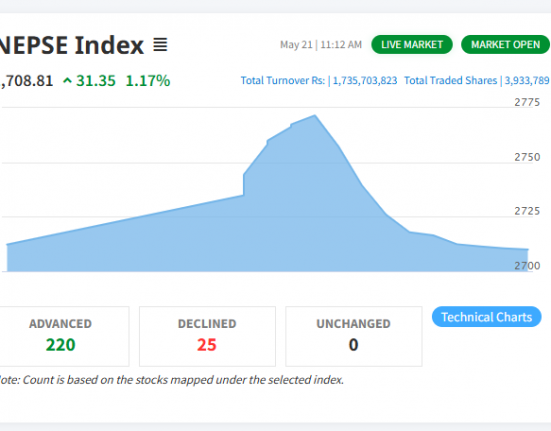
Task: Open the hamburger menu beside NEPSE Index
Action: click(x=160, y=45)
